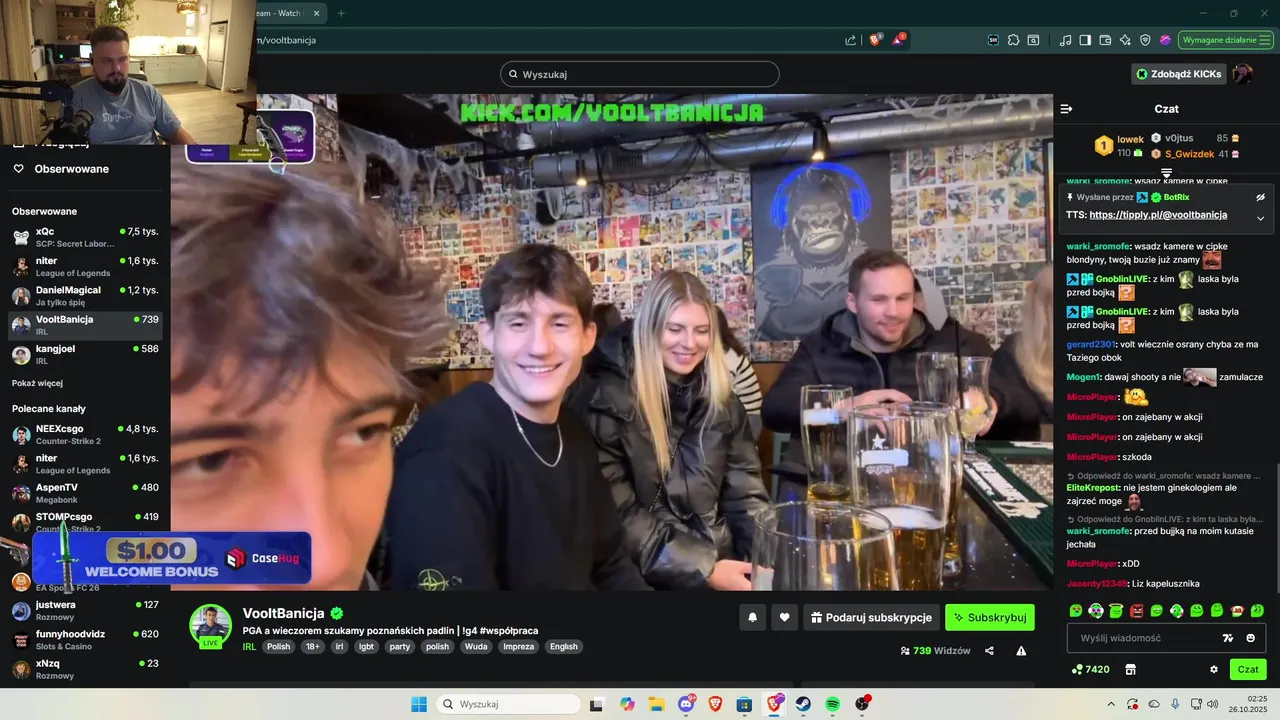Click the first green heart-eyes emote in quick emote bar
The width and height of the screenshot is (1280, 720).
coord(1076,610)
